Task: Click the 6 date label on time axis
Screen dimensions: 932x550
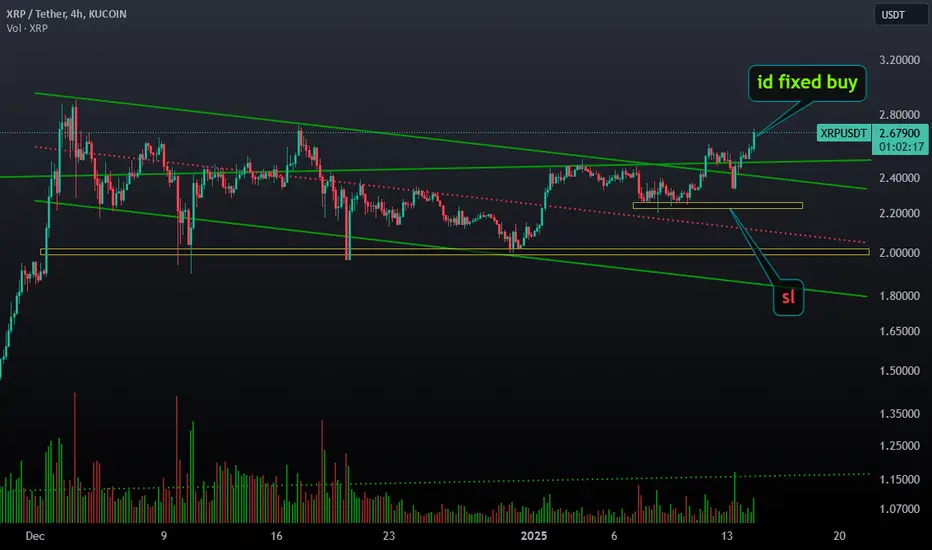Action: [614, 536]
